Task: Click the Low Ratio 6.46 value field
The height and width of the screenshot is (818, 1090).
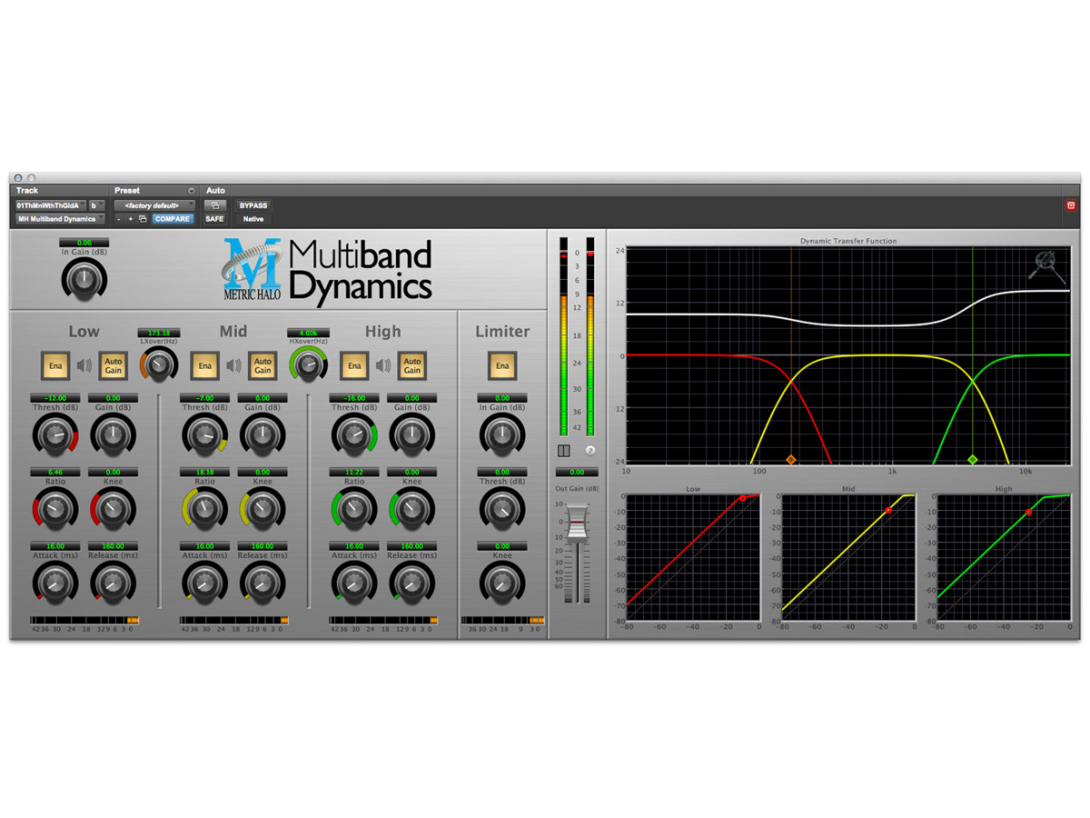Action: click(x=55, y=472)
